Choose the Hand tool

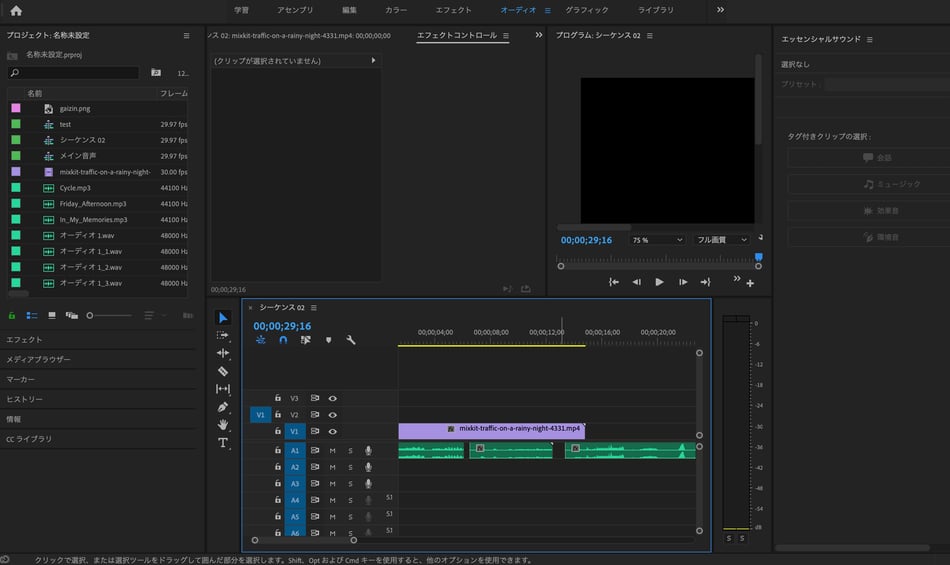tap(223, 425)
